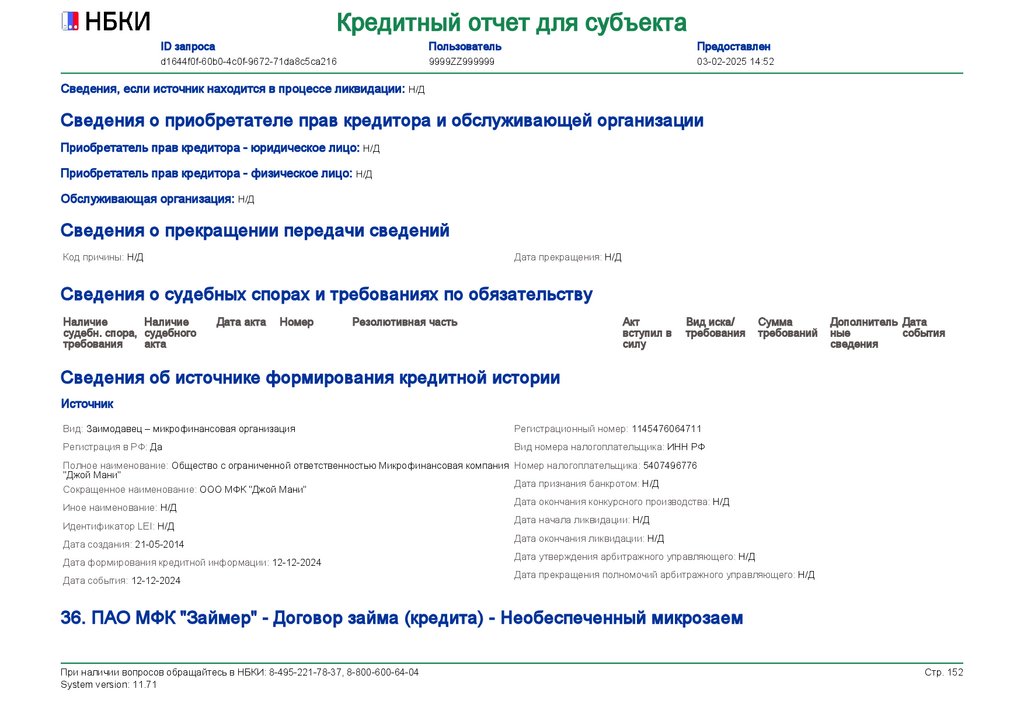Click the 'Иное наименование' line
Image resolution: width=1024 pixels, height=724 pixels.
[120, 508]
